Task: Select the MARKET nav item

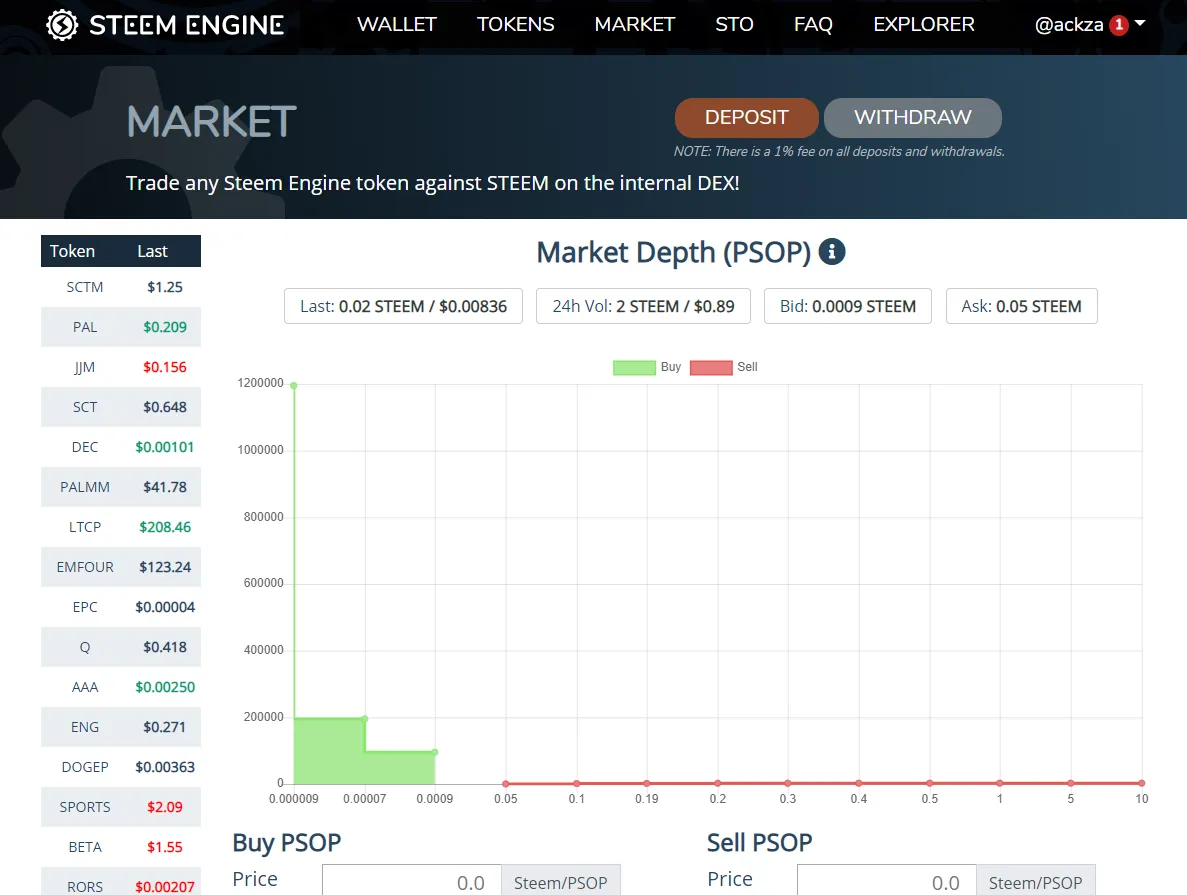Action: tap(634, 24)
